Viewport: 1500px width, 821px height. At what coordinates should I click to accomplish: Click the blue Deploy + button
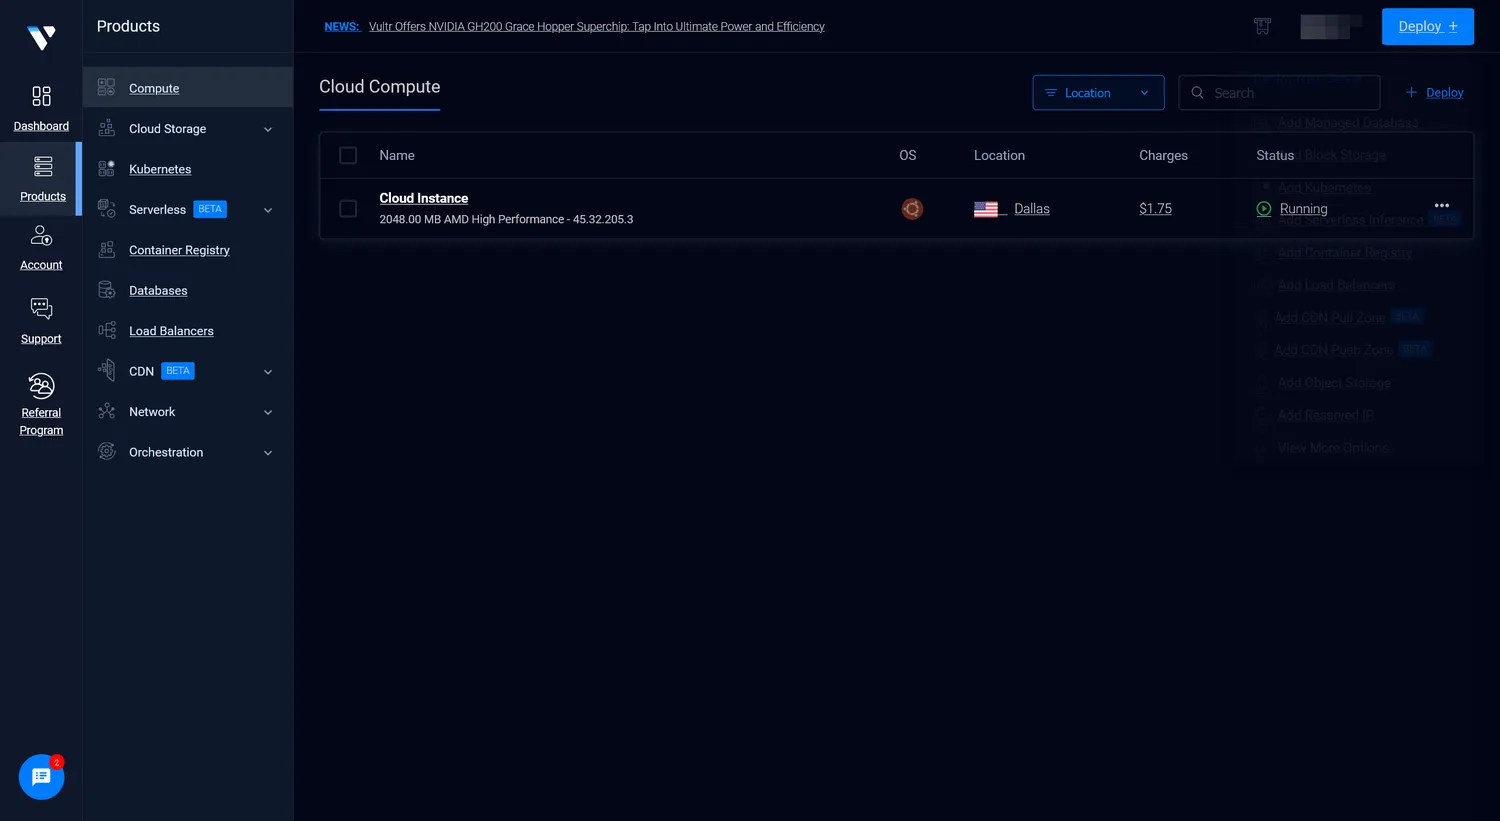tap(1427, 27)
